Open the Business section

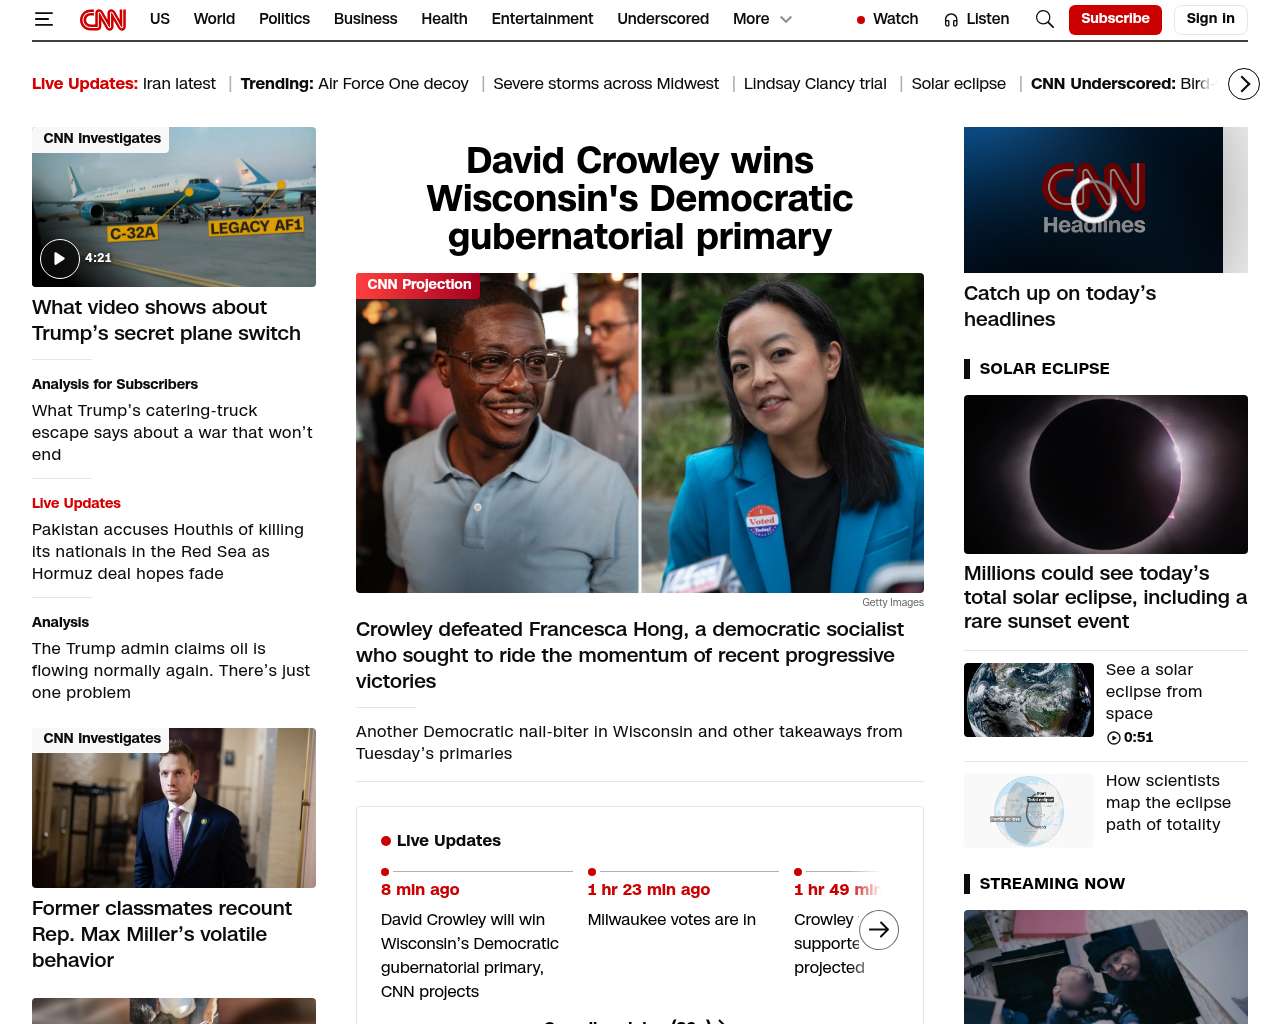[365, 19]
